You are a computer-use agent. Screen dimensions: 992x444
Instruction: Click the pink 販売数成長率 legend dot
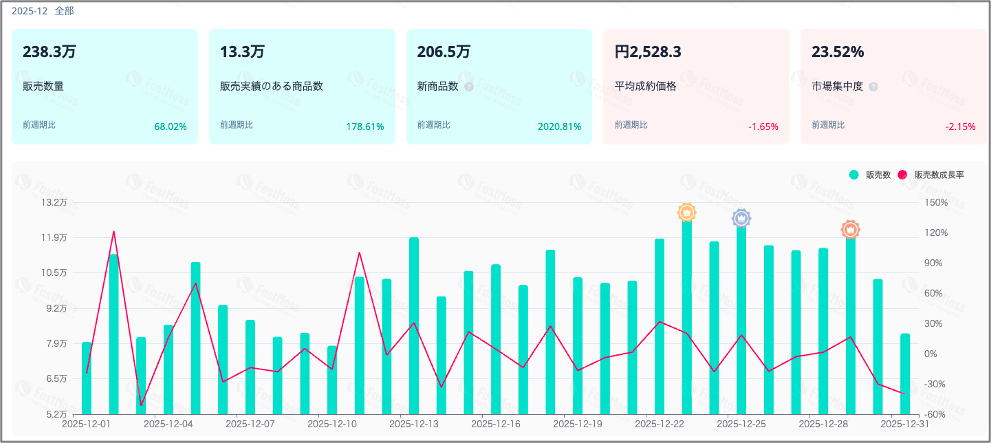point(903,175)
